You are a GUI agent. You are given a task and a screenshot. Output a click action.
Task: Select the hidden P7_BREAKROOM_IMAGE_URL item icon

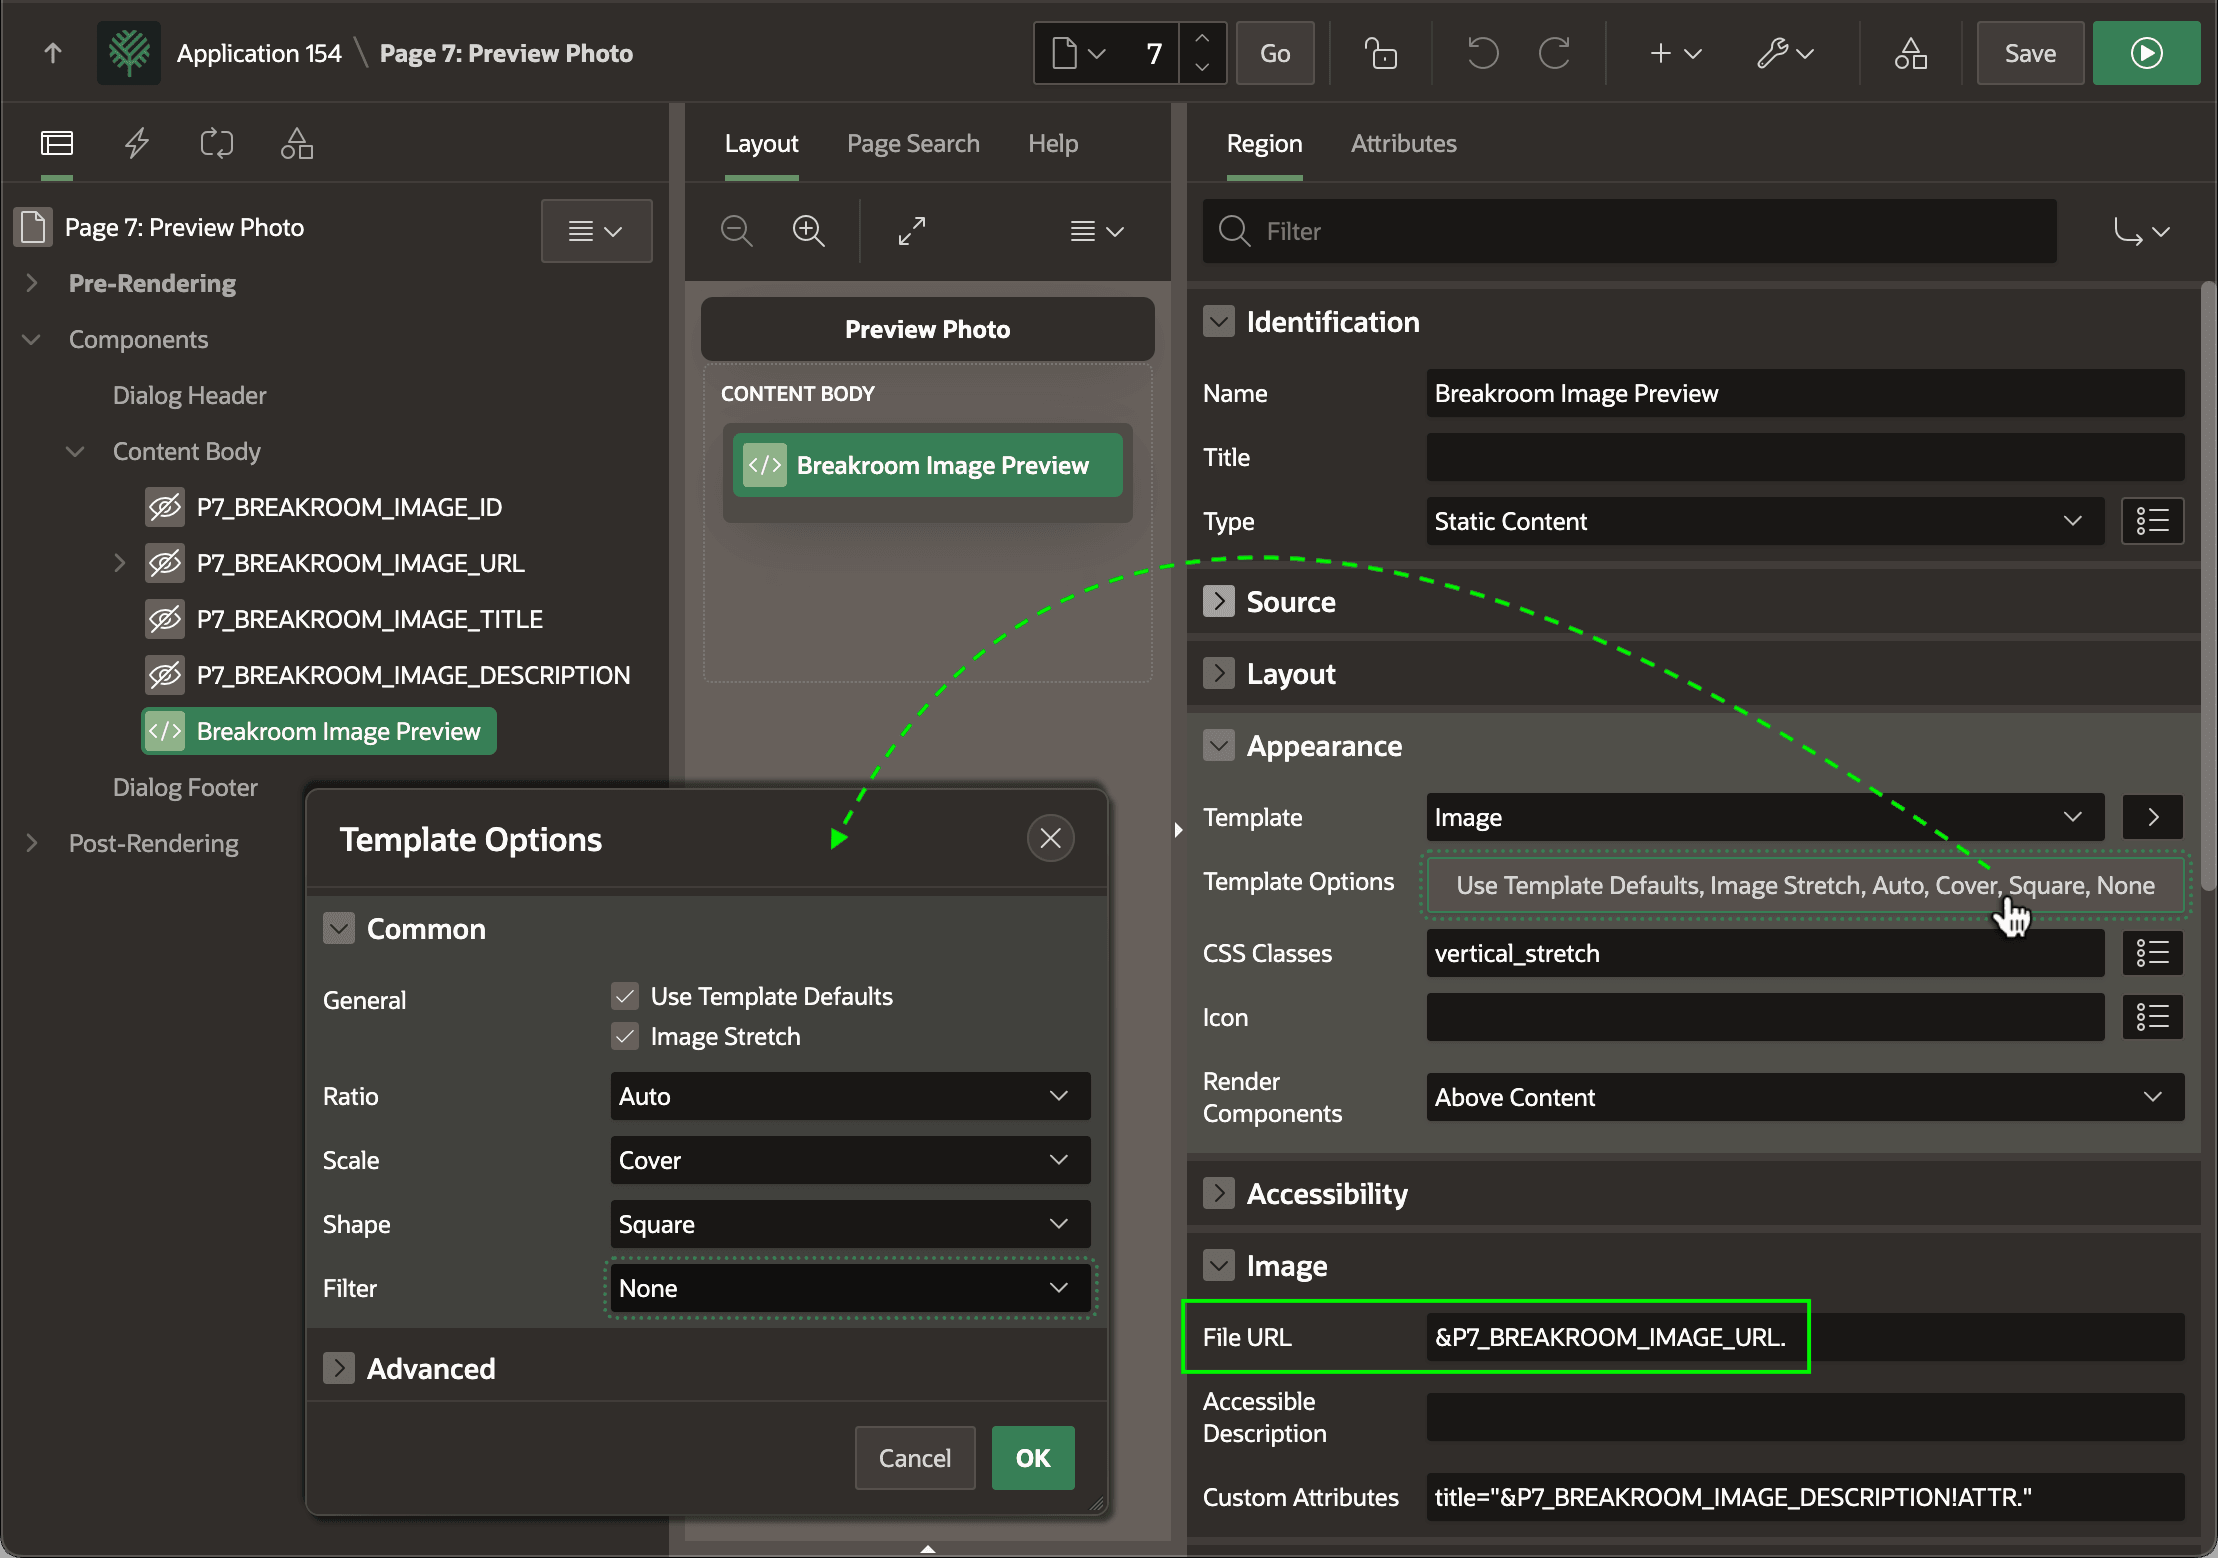tap(165, 563)
